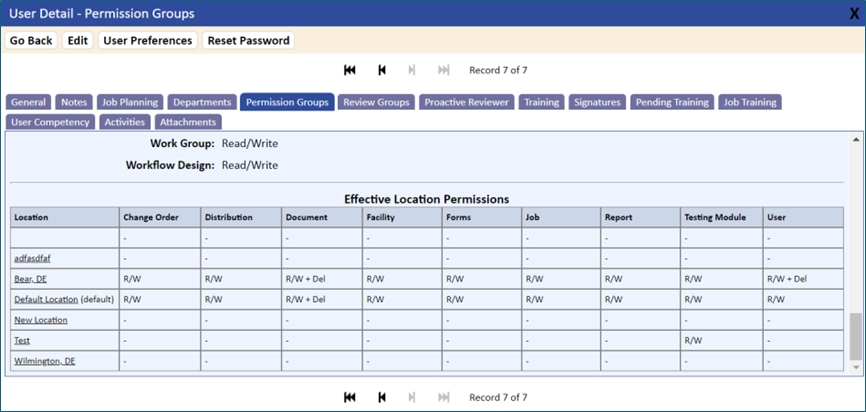Click the Go Back button
The image size is (866, 412).
pos(31,40)
